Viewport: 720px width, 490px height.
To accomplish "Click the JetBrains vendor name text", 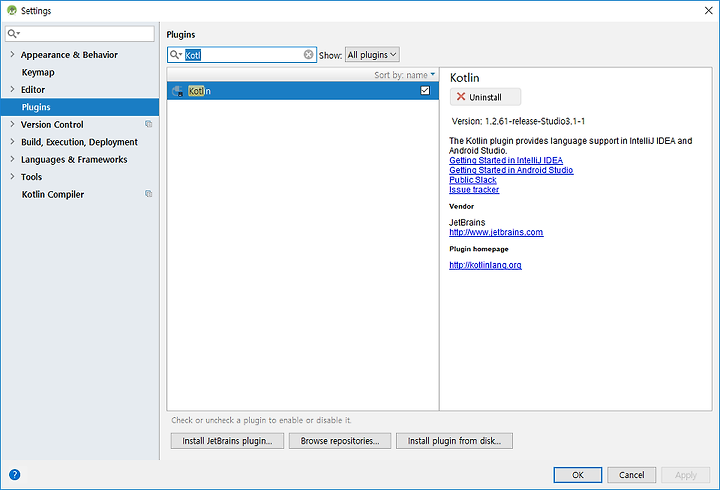I will click(x=467, y=222).
